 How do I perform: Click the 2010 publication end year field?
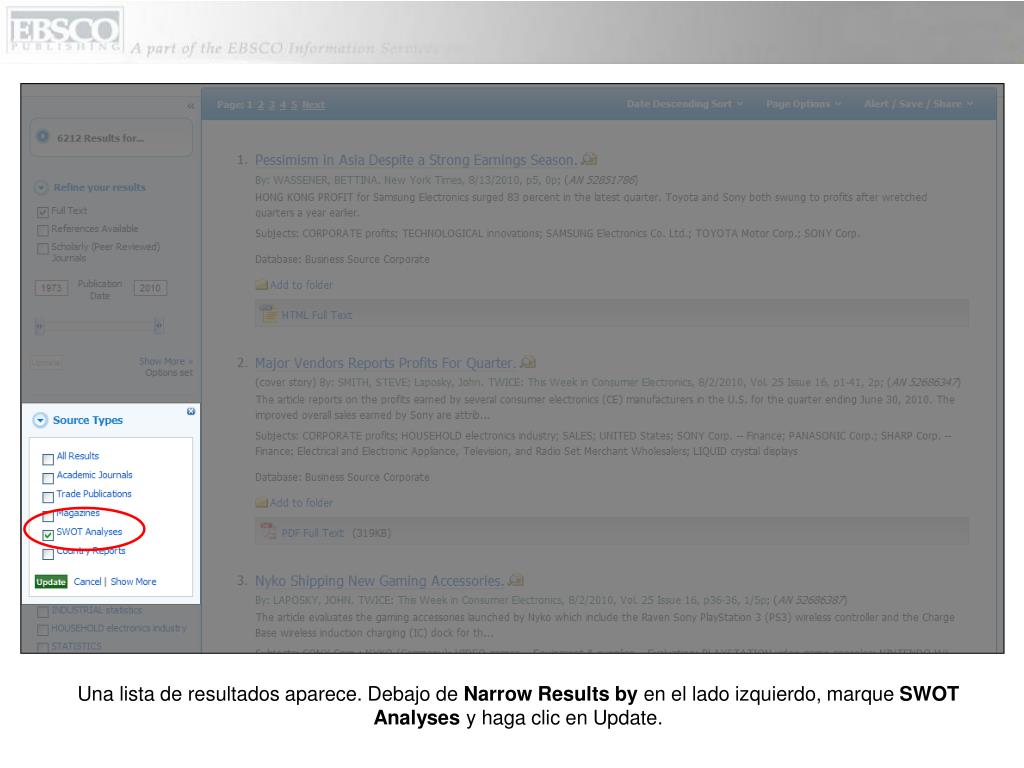[150, 288]
